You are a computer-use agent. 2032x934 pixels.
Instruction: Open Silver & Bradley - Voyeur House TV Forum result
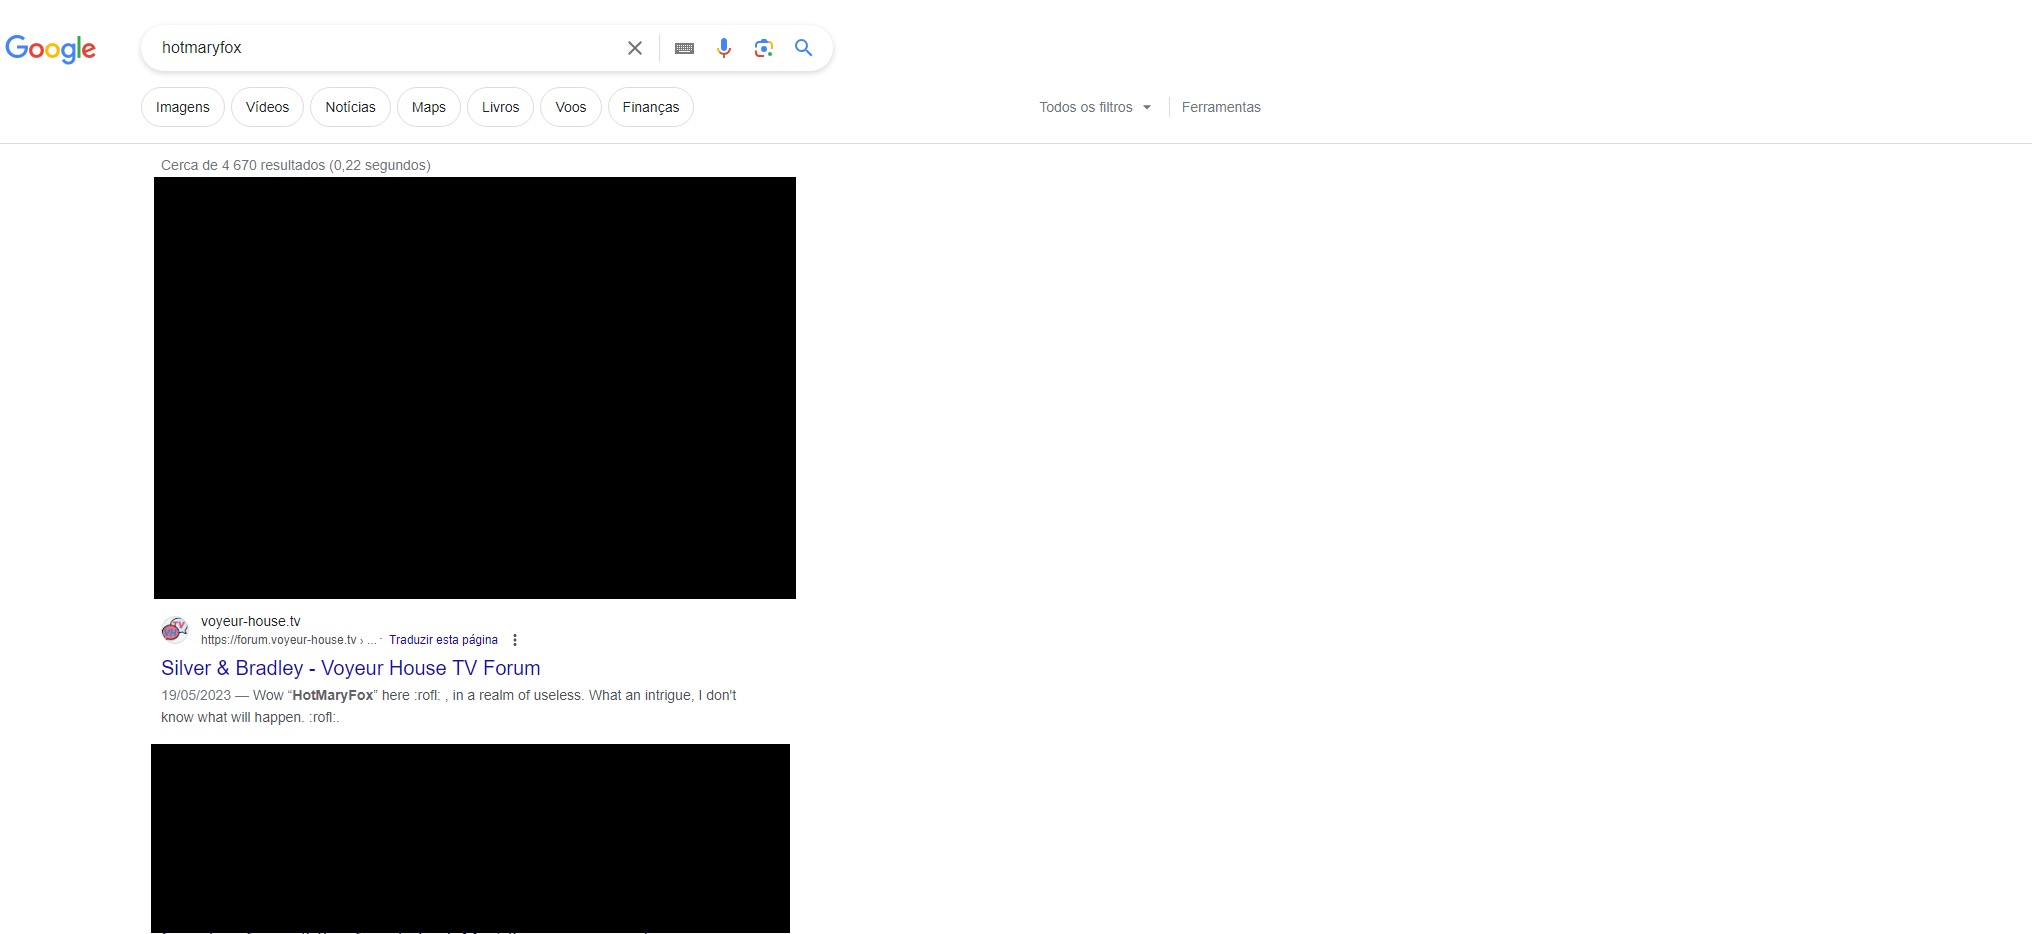(x=351, y=668)
